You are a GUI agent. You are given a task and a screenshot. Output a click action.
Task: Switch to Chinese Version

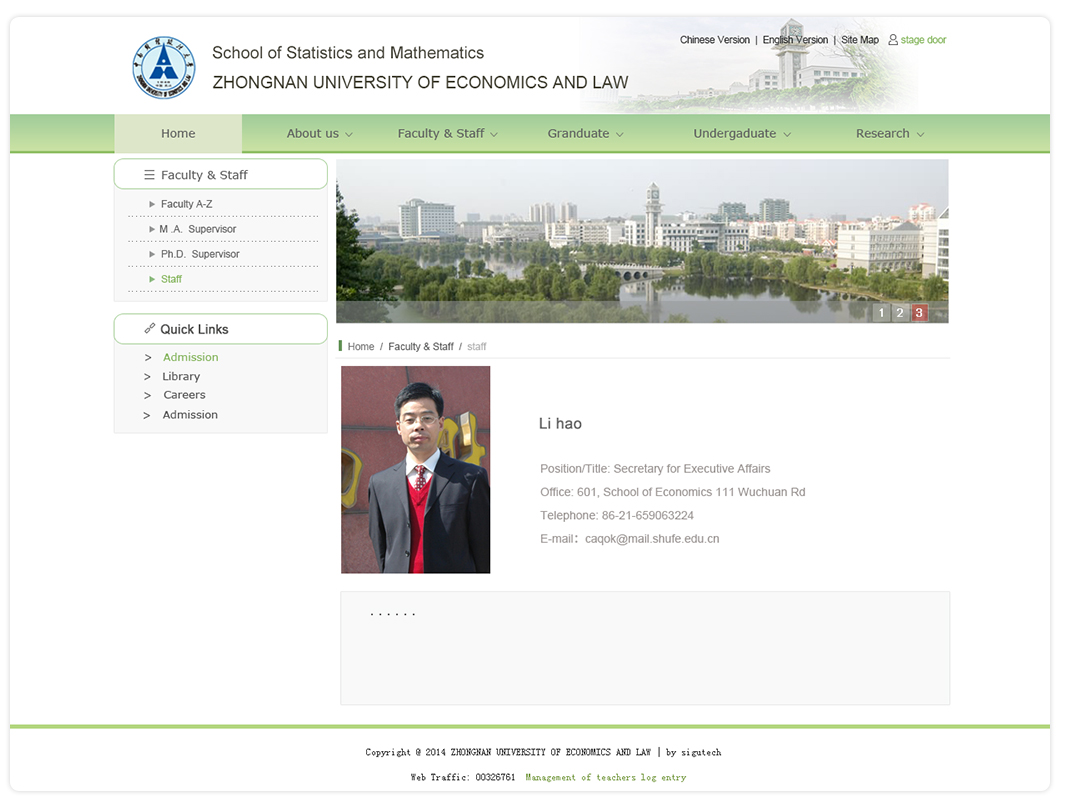click(x=715, y=39)
